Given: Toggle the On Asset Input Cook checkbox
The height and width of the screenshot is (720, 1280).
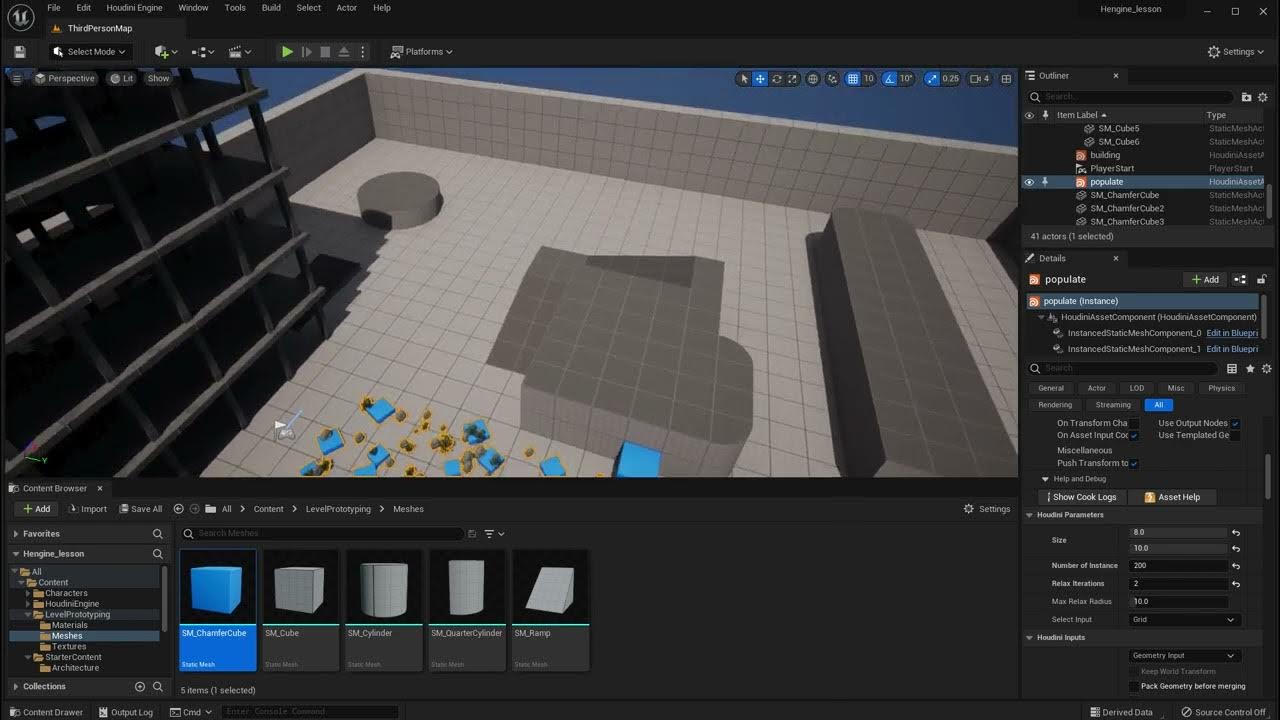Looking at the screenshot, I should [x=1134, y=436].
